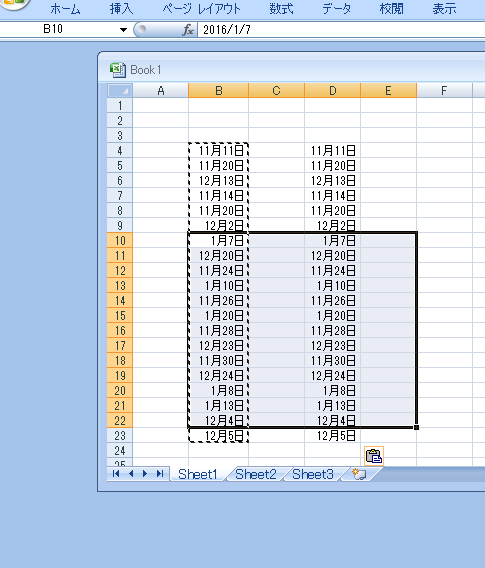Viewport: 485px width, 568px height.
Task: Click cell B6 with 12月13日
Action: pos(219,180)
